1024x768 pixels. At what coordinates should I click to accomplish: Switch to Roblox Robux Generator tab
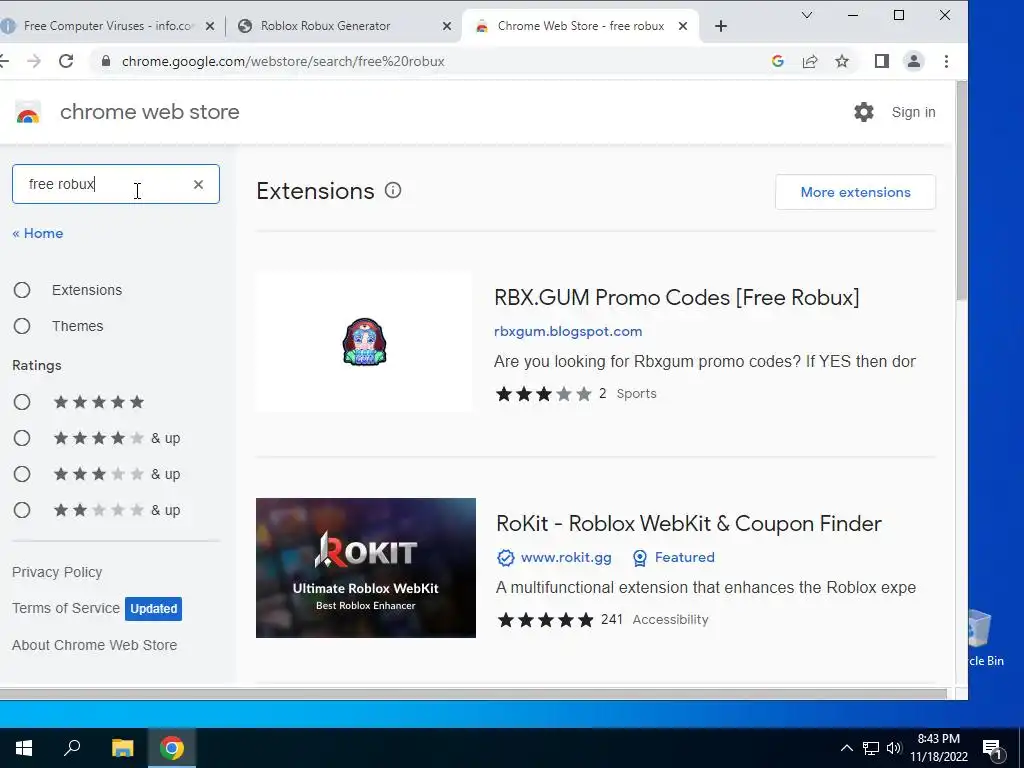[x=327, y=26]
